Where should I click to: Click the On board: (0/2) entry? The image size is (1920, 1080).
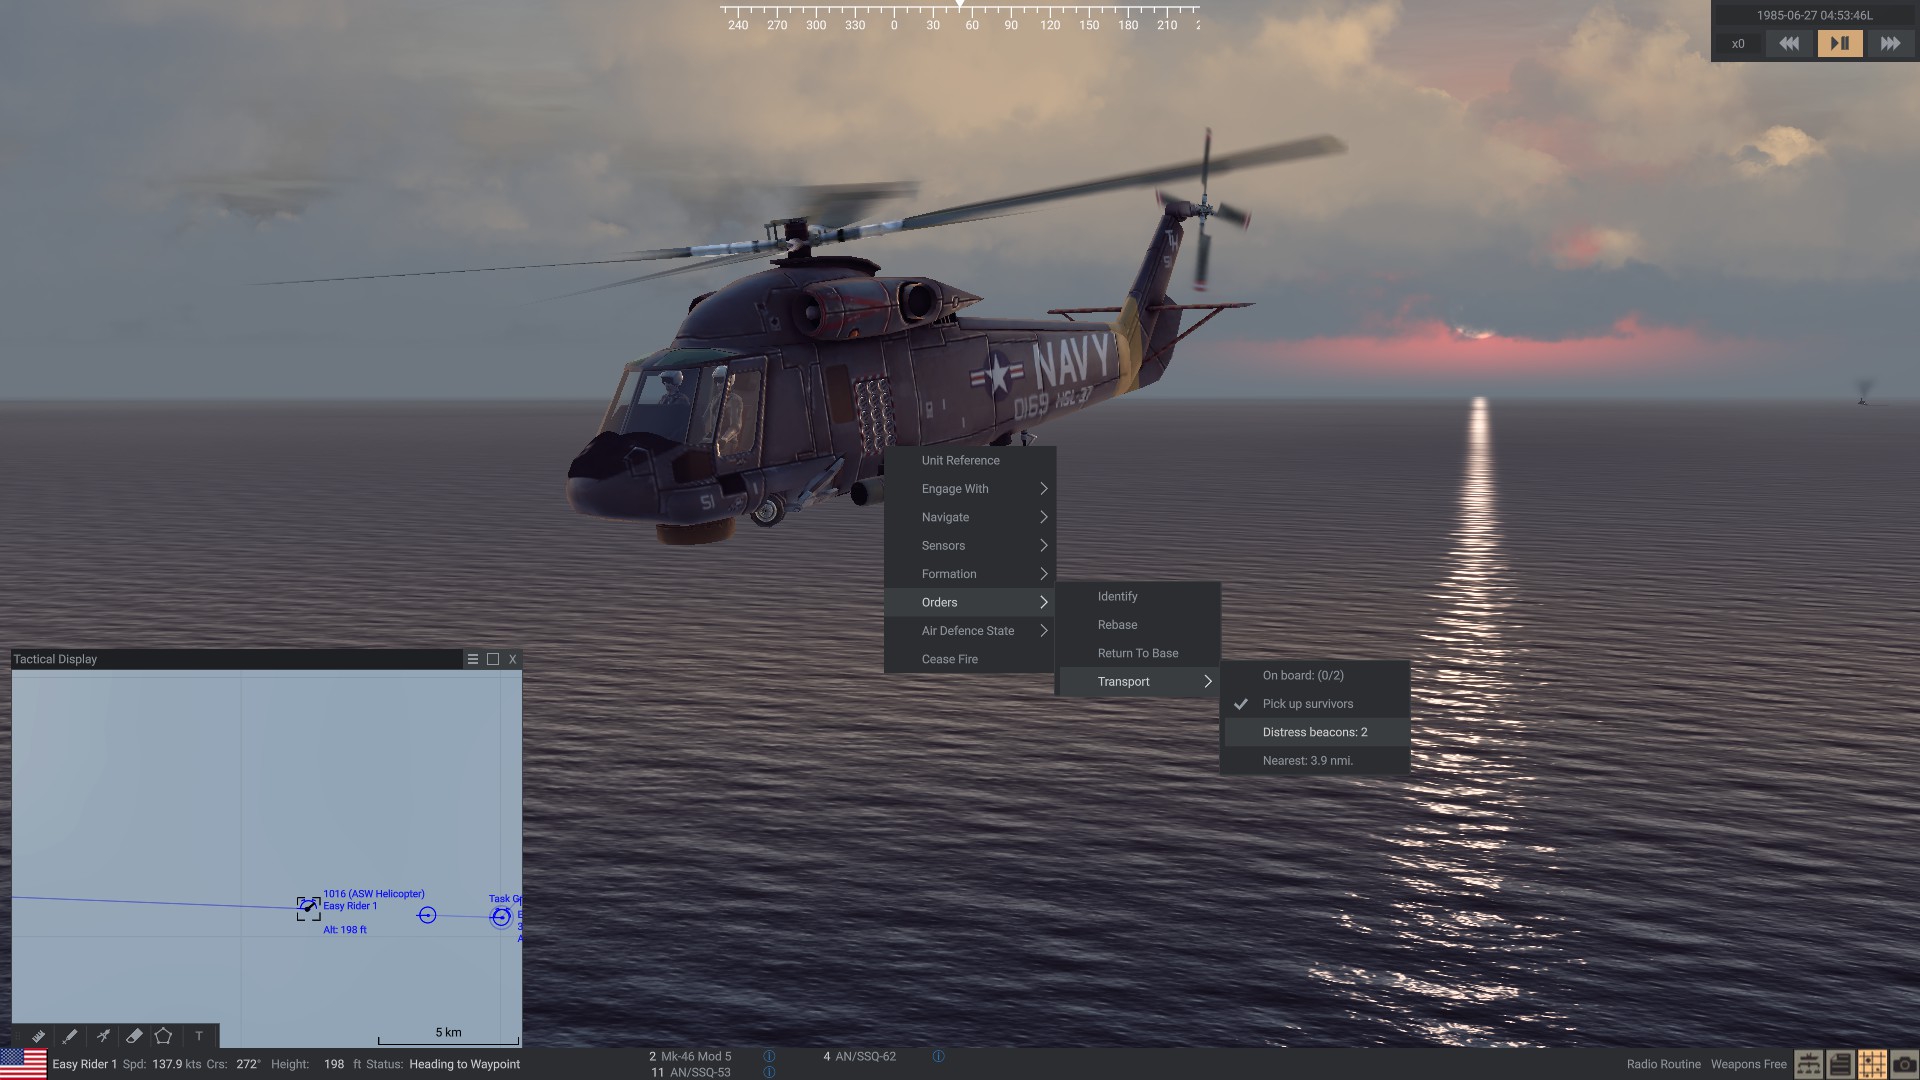pos(1316,675)
